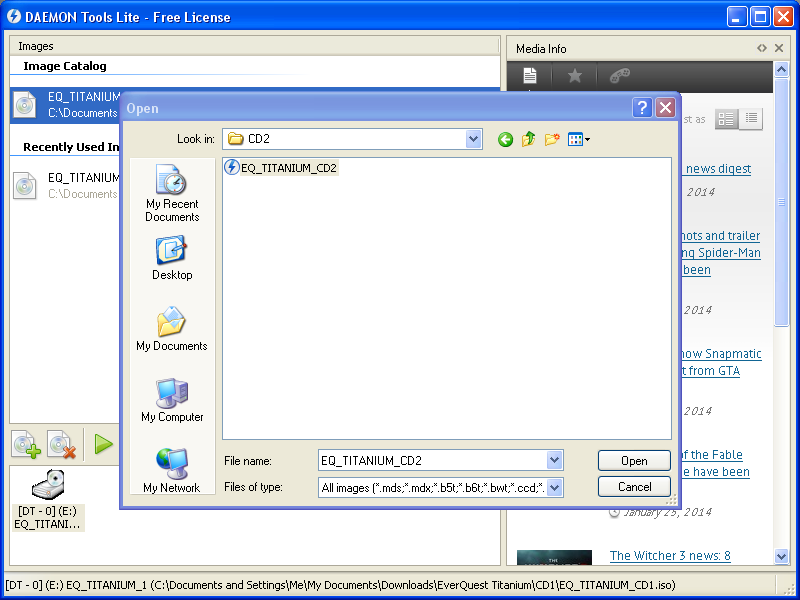Open the Look in folder dropdown

[474, 139]
